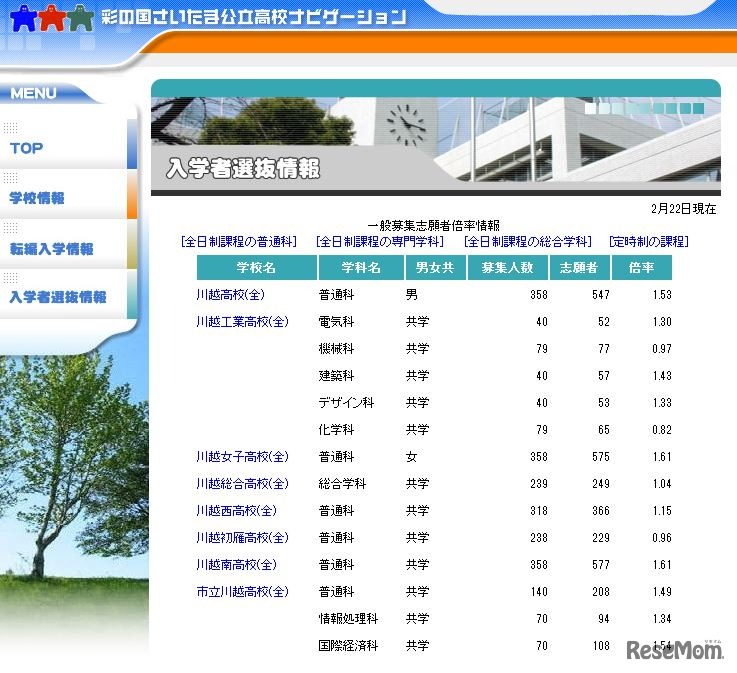
Task: Click applicant count 547 for 川越高校
Action: [x=601, y=295]
